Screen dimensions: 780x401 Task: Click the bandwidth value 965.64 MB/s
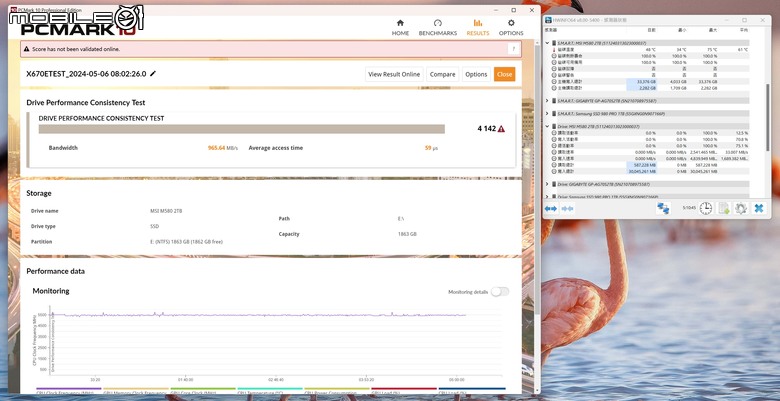click(222, 148)
